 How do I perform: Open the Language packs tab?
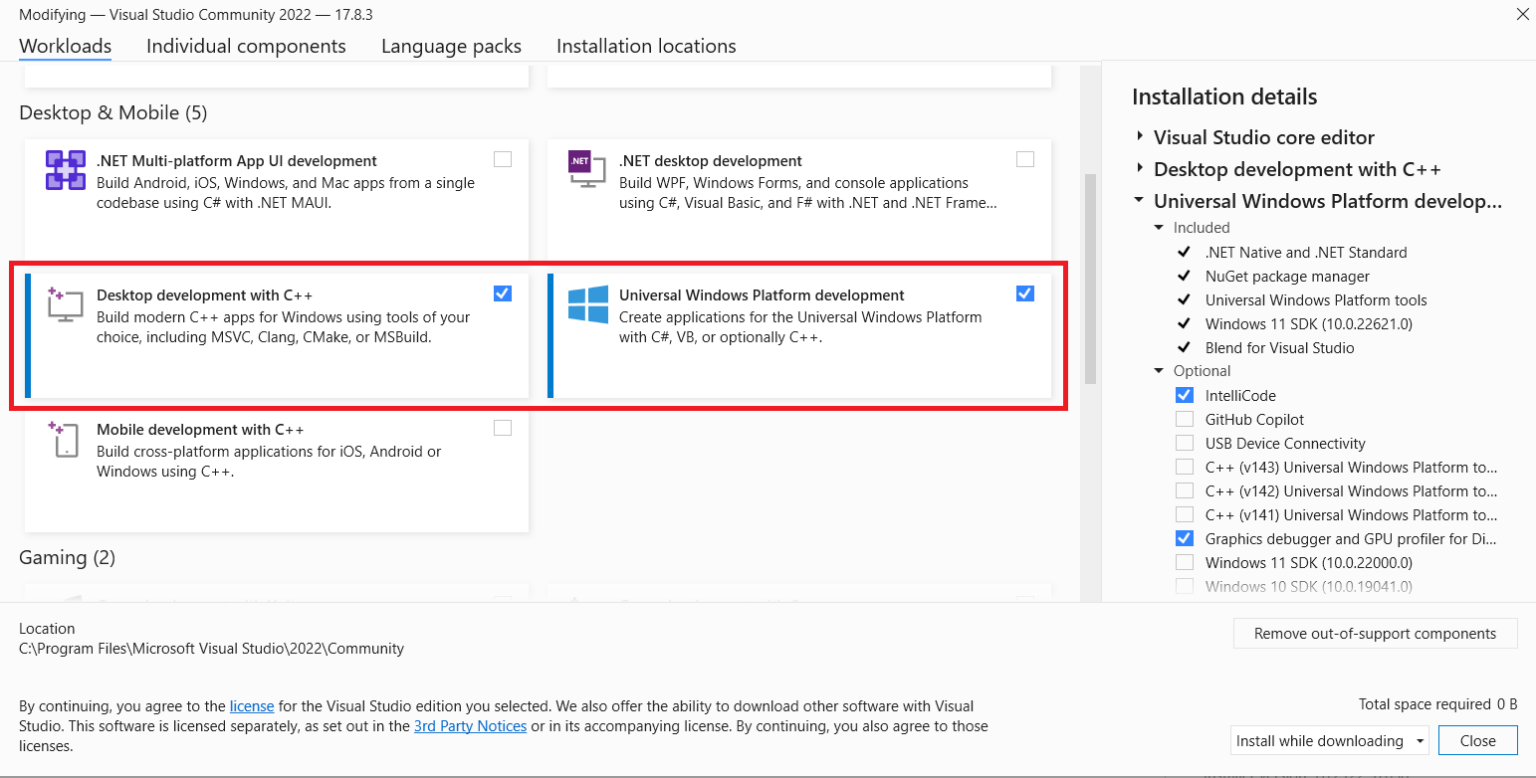[x=451, y=46]
